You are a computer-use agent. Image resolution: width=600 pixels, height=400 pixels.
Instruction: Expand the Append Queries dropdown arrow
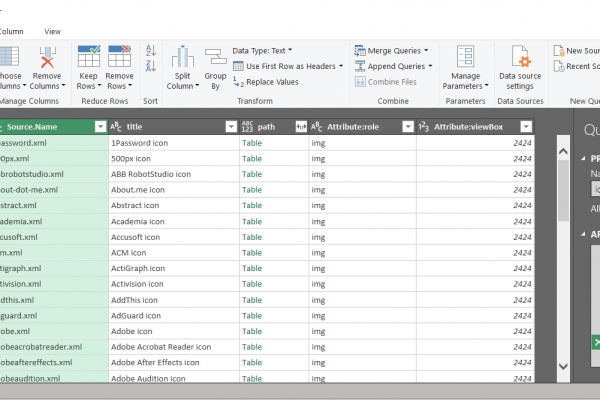(430, 66)
